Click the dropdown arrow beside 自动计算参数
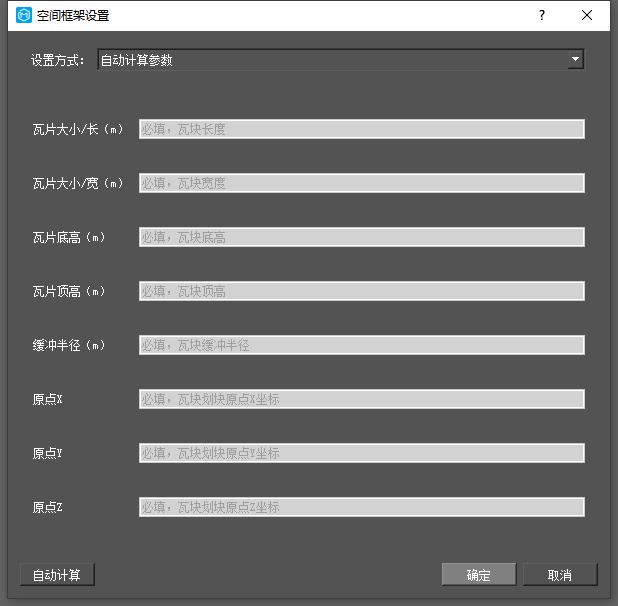The image size is (618, 606). tap(576, 59)
